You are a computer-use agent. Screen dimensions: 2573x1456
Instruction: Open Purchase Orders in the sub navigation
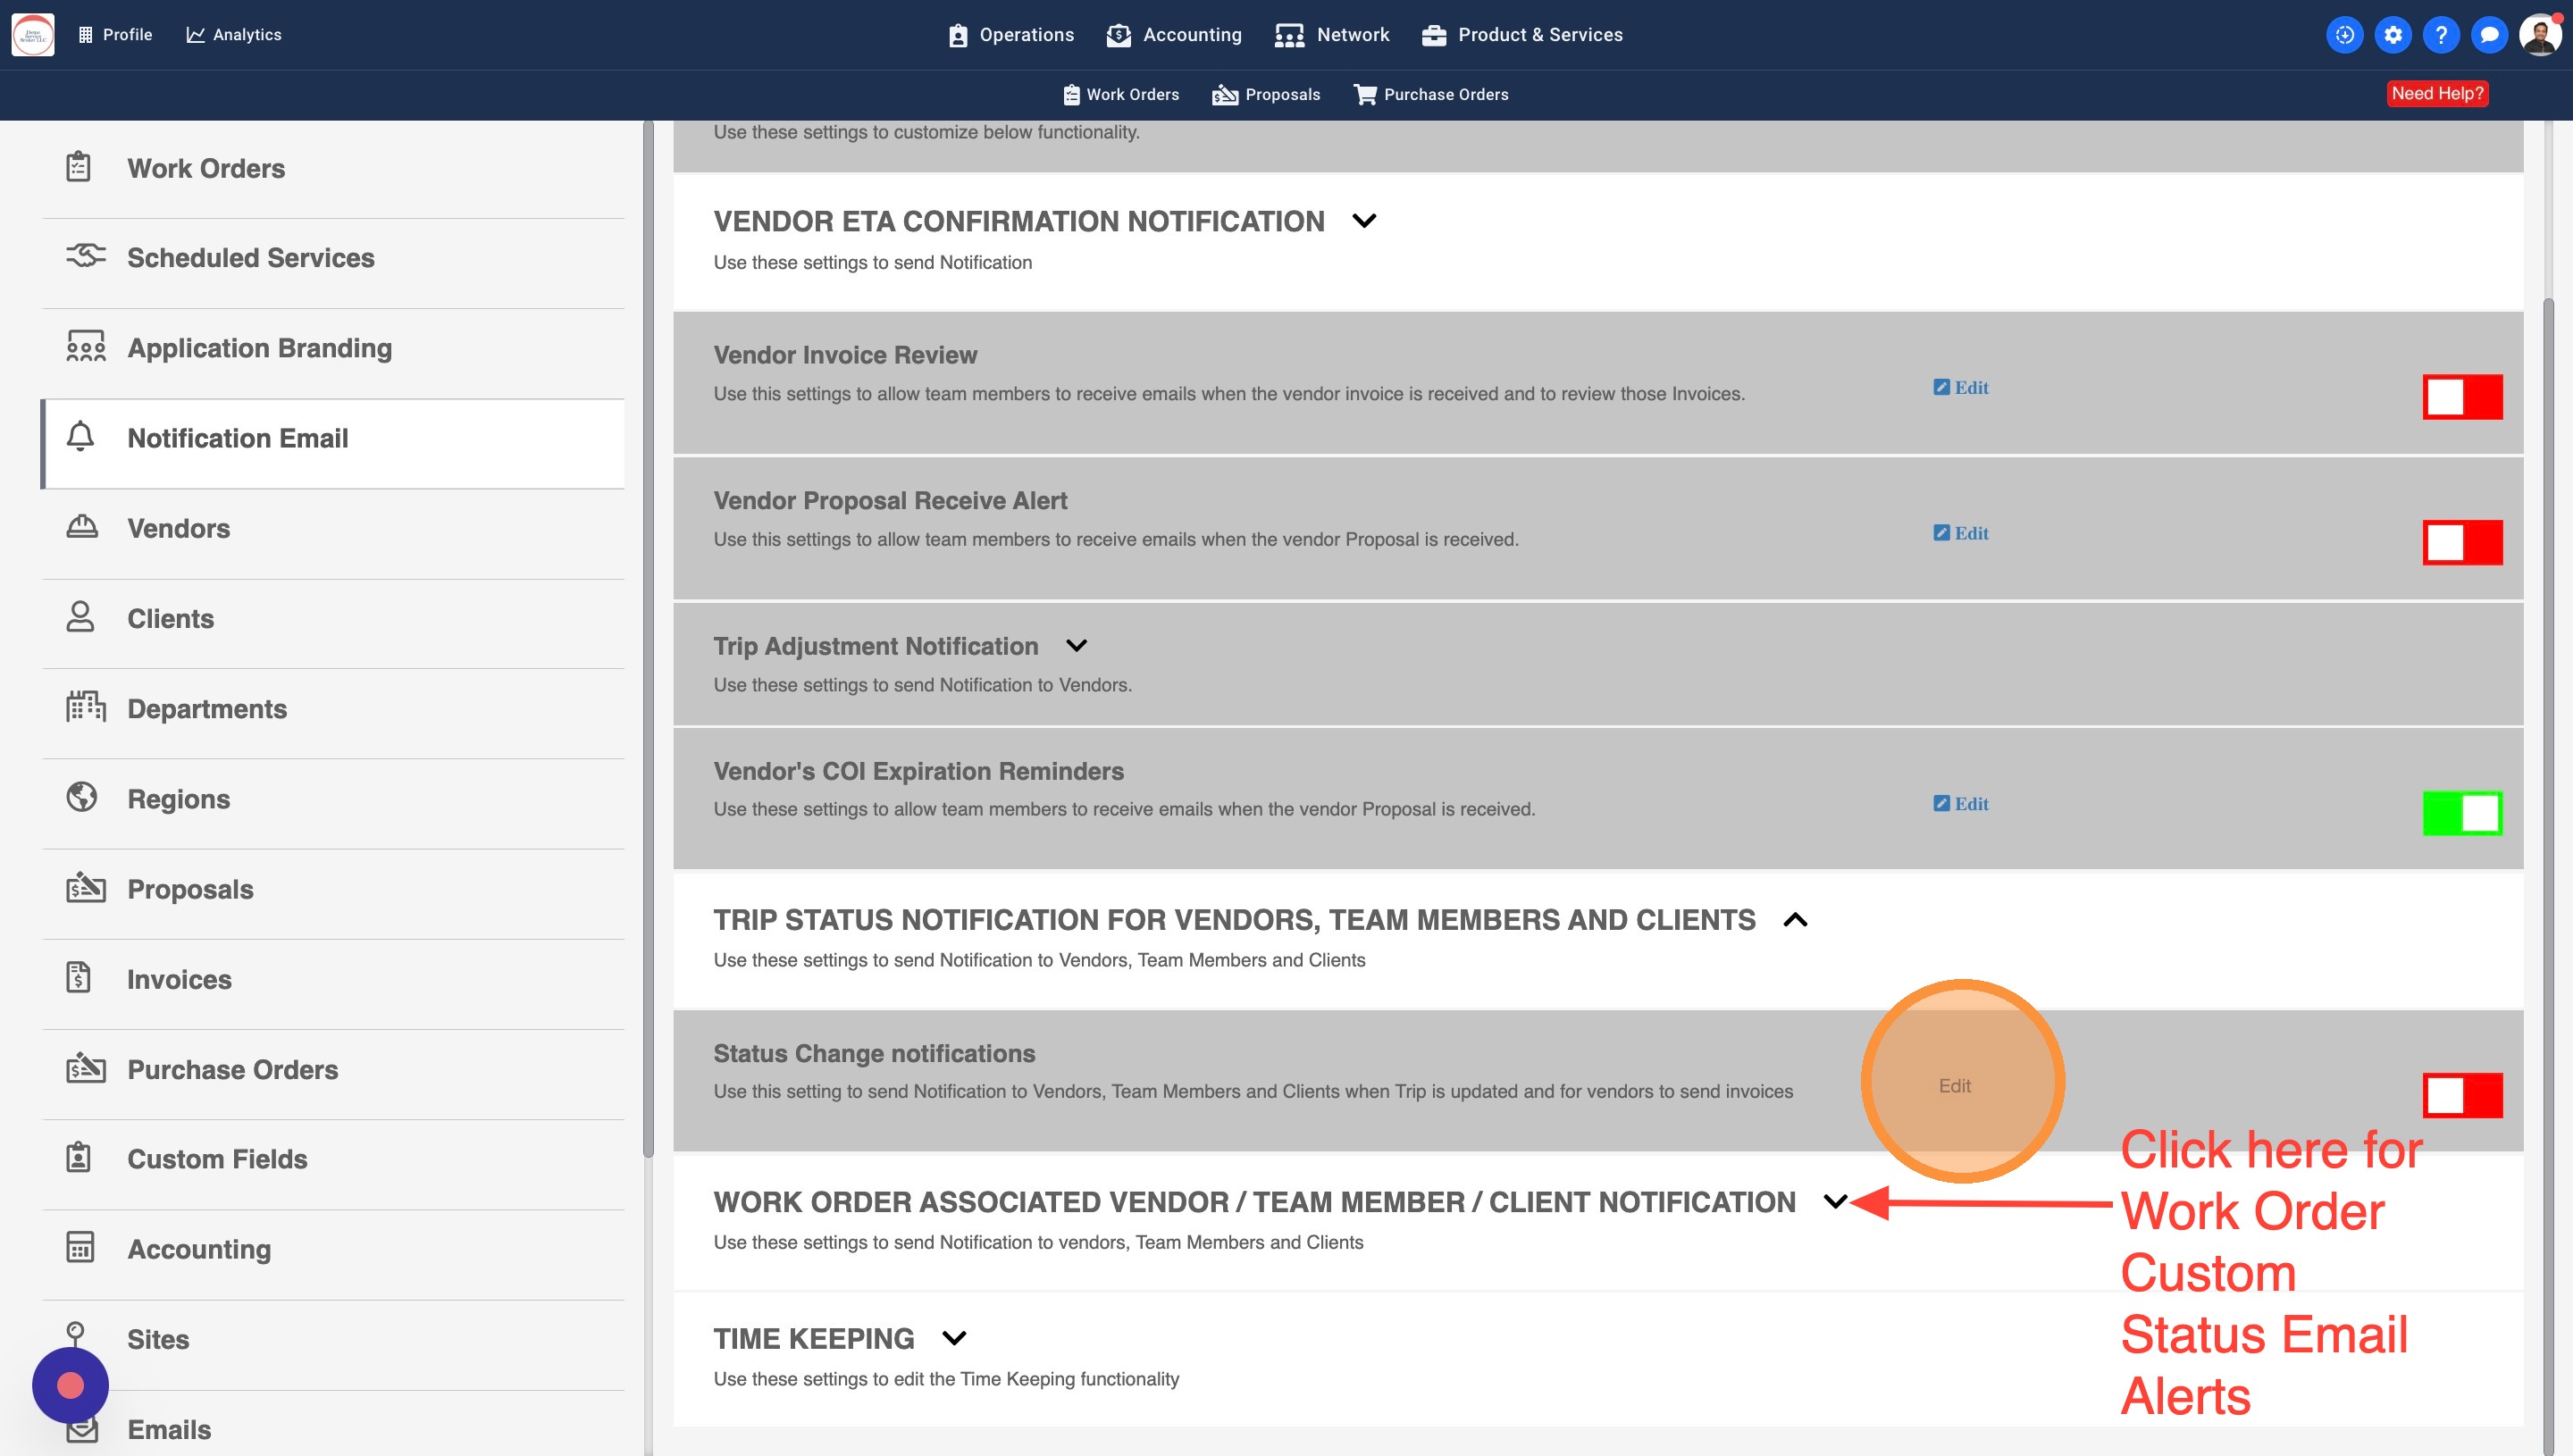(1431, 94)
